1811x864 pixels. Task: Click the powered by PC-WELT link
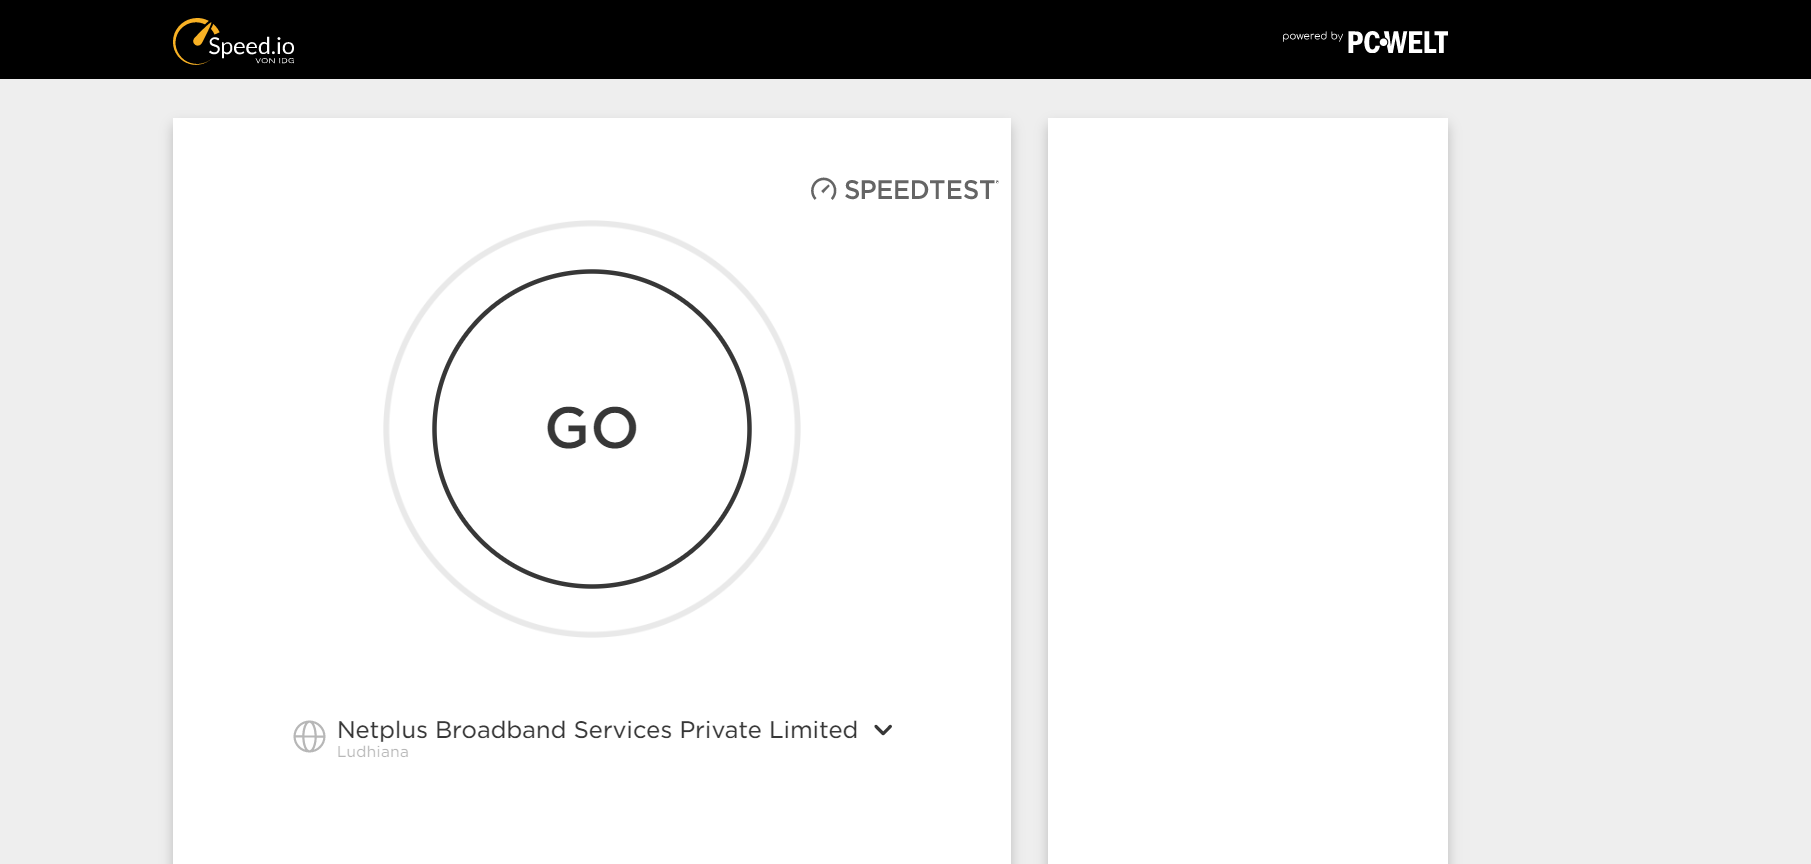pos(1365,40)
